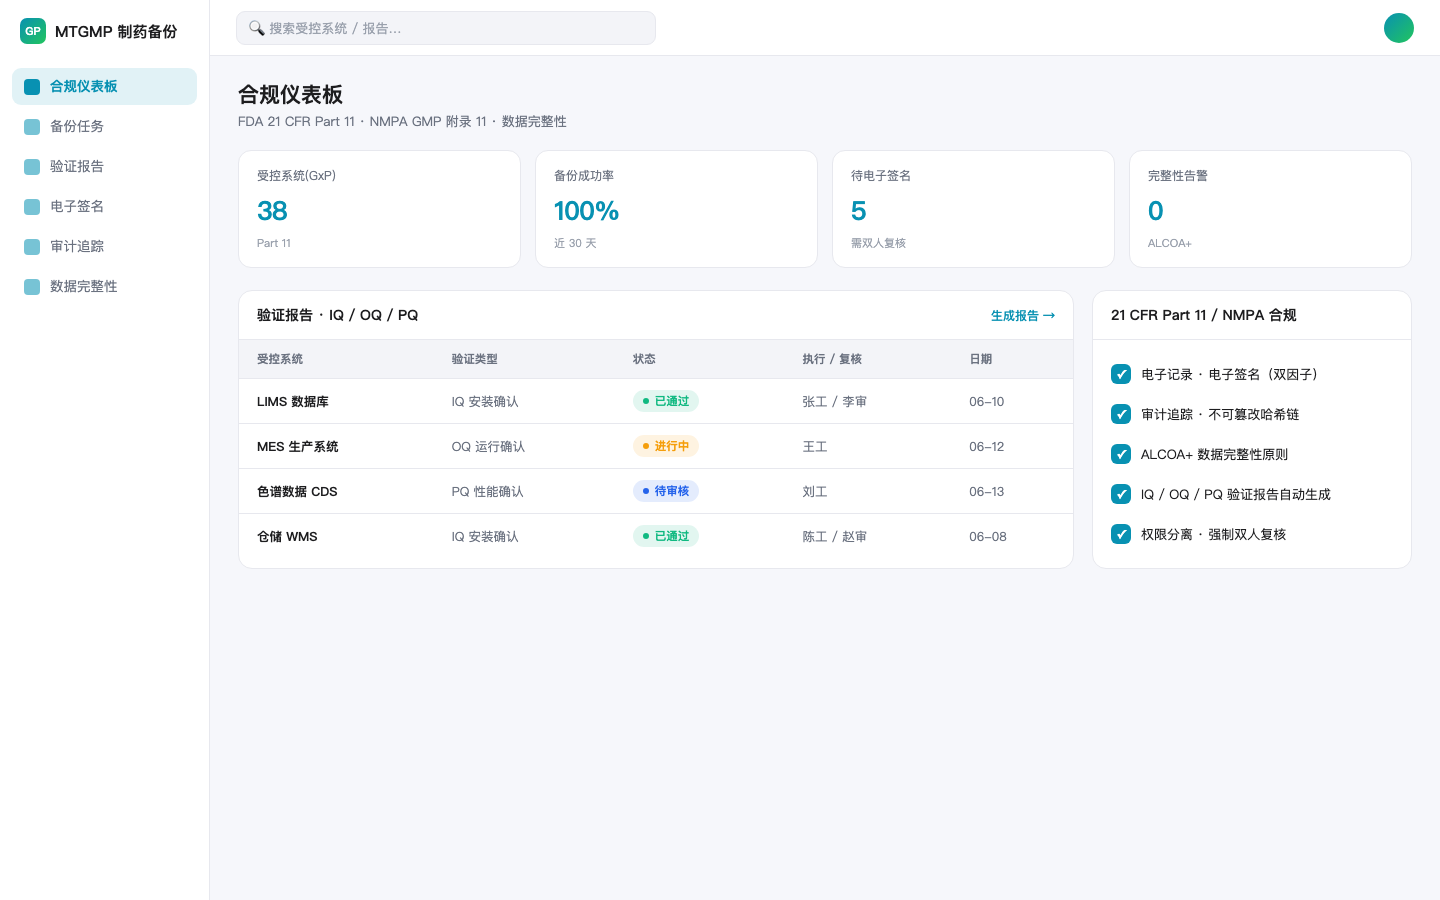
Task: Open the 备份成功率 stat card
Action: tap(676, 209)
